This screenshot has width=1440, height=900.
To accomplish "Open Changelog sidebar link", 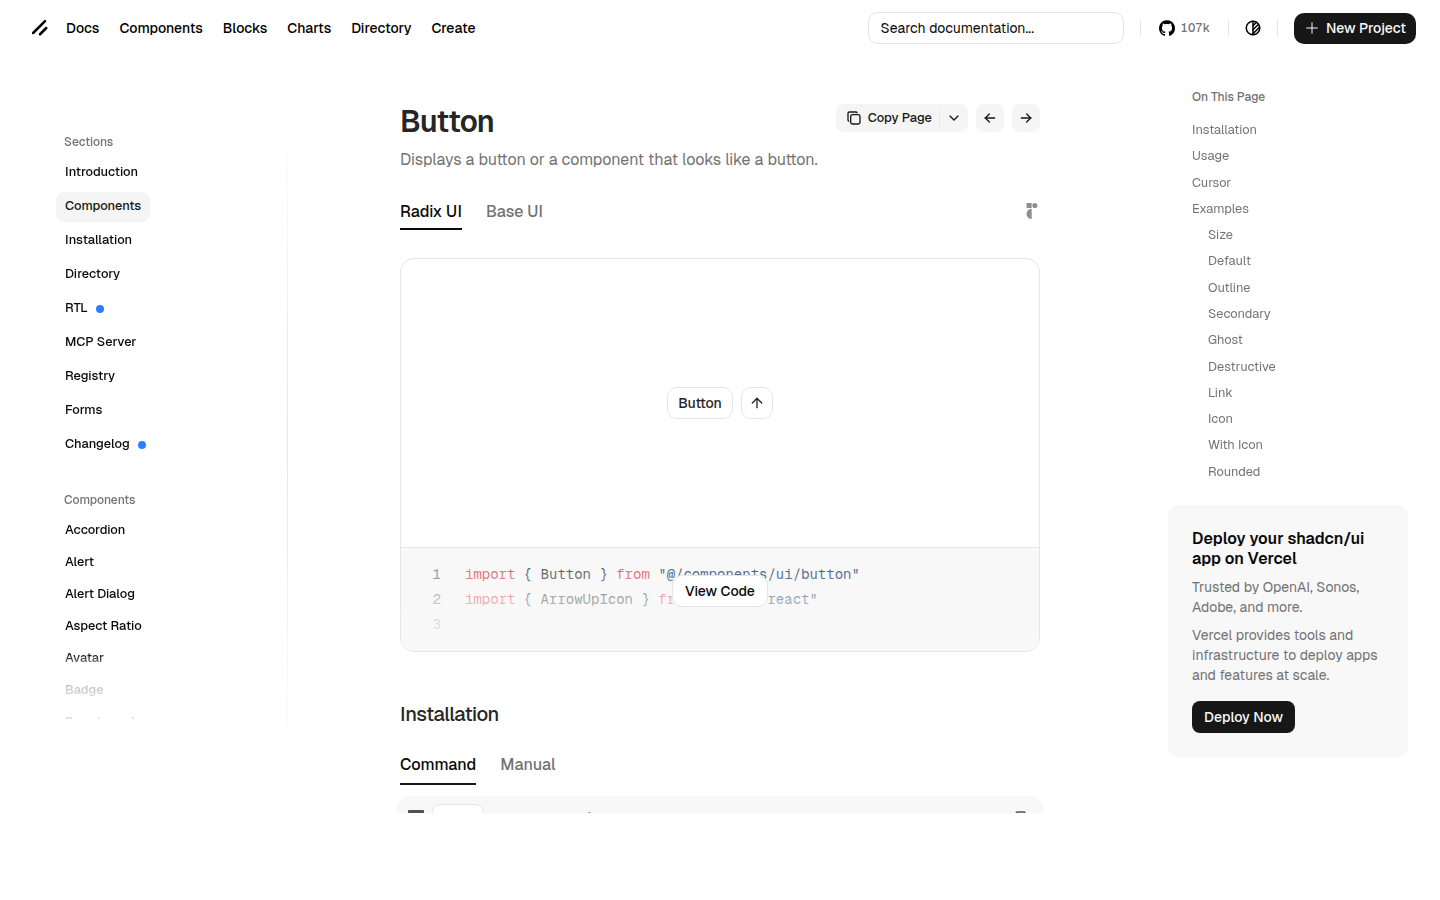I will click(105, 444).
